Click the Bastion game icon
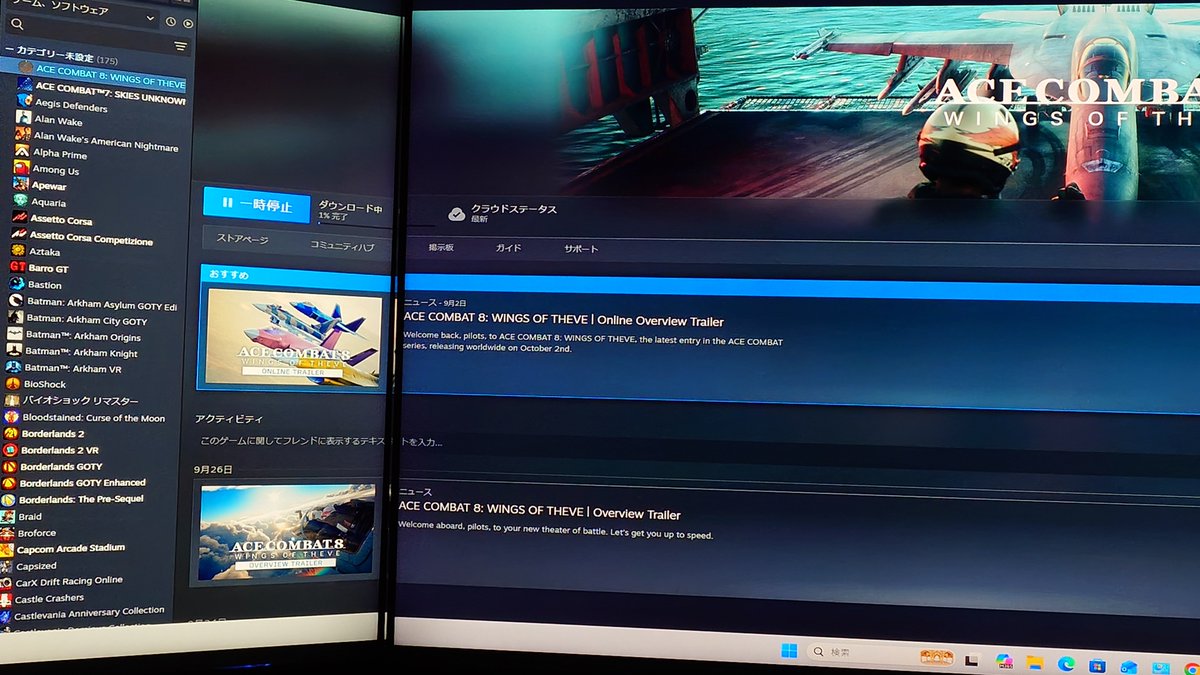 pyautogui.click(x=16, y=283)
